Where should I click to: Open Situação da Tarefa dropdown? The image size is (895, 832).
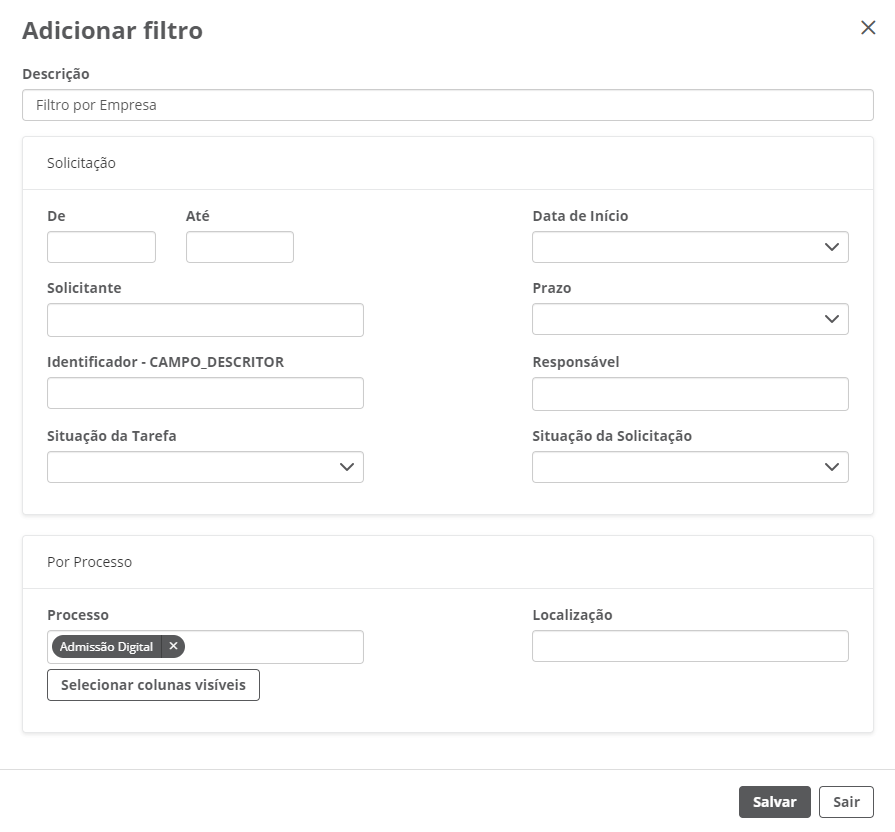[205, 467]
